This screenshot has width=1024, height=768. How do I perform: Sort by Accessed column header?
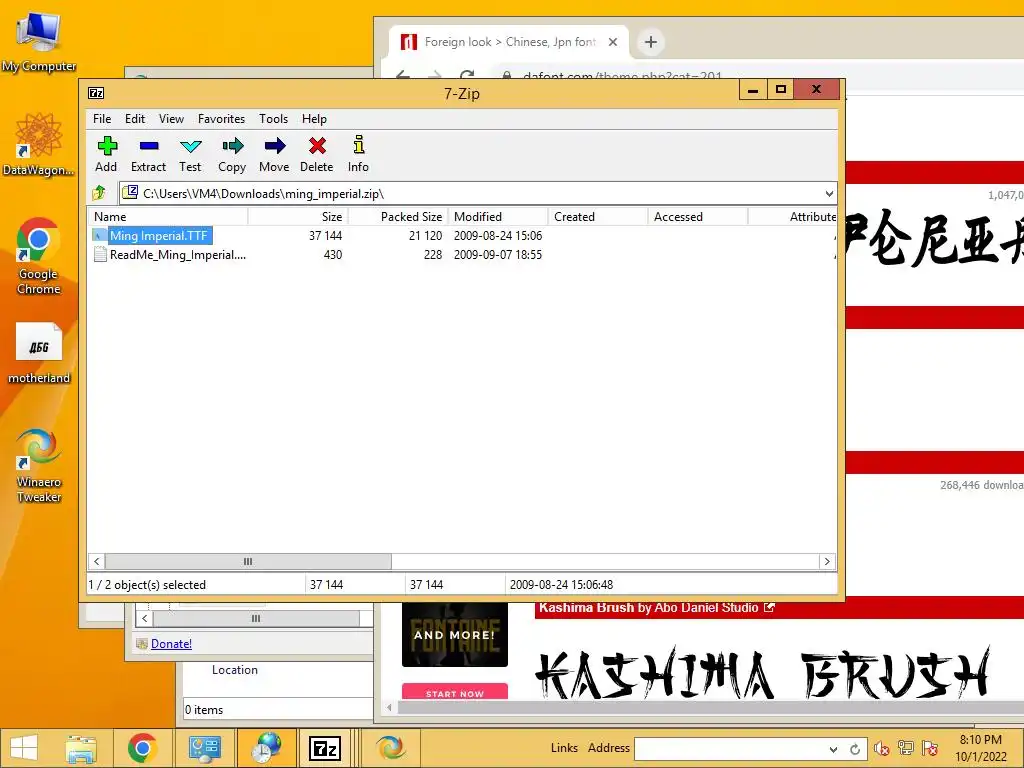697,217
